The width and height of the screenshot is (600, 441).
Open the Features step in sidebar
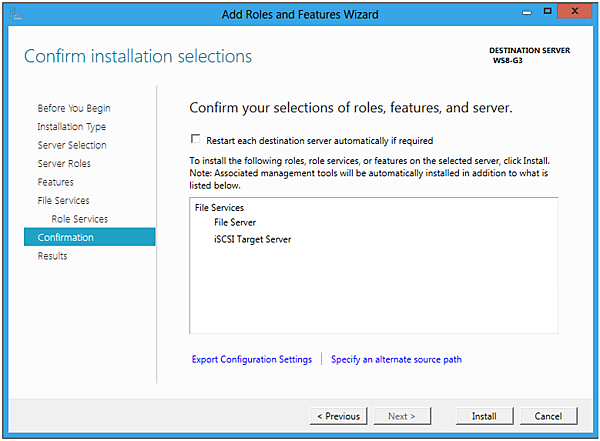coord(55,182)
